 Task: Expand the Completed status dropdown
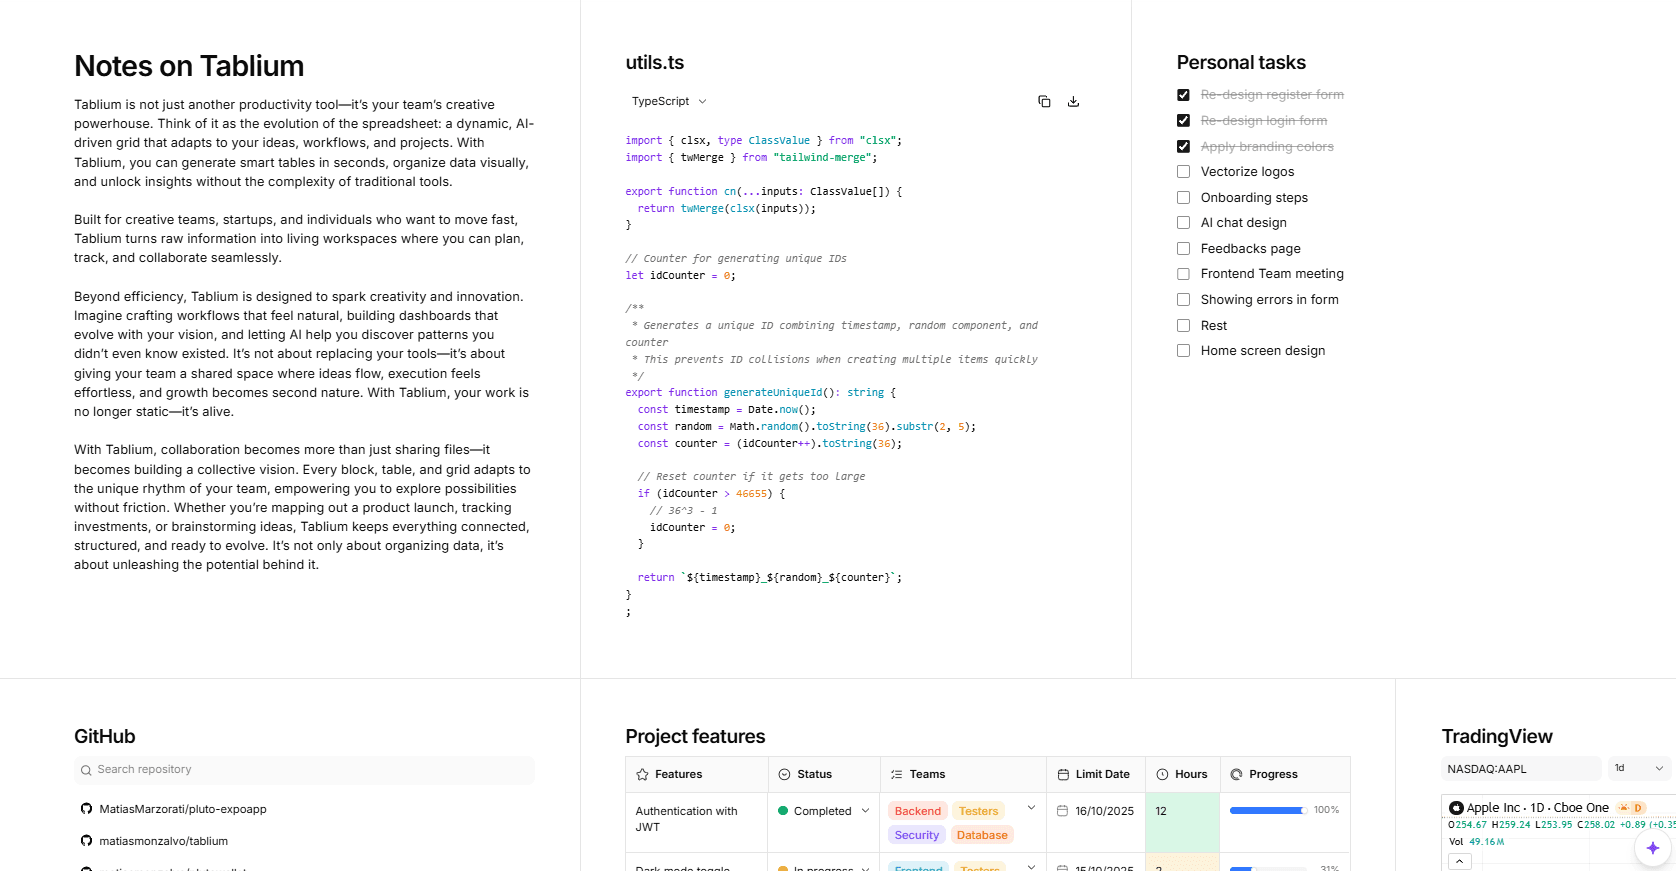(x=865, y=811)
